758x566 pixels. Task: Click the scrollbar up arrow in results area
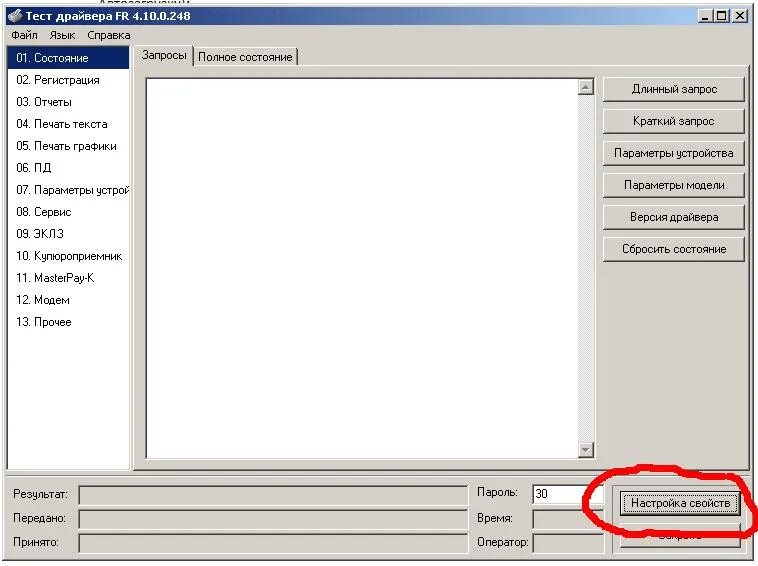(585, 87)
